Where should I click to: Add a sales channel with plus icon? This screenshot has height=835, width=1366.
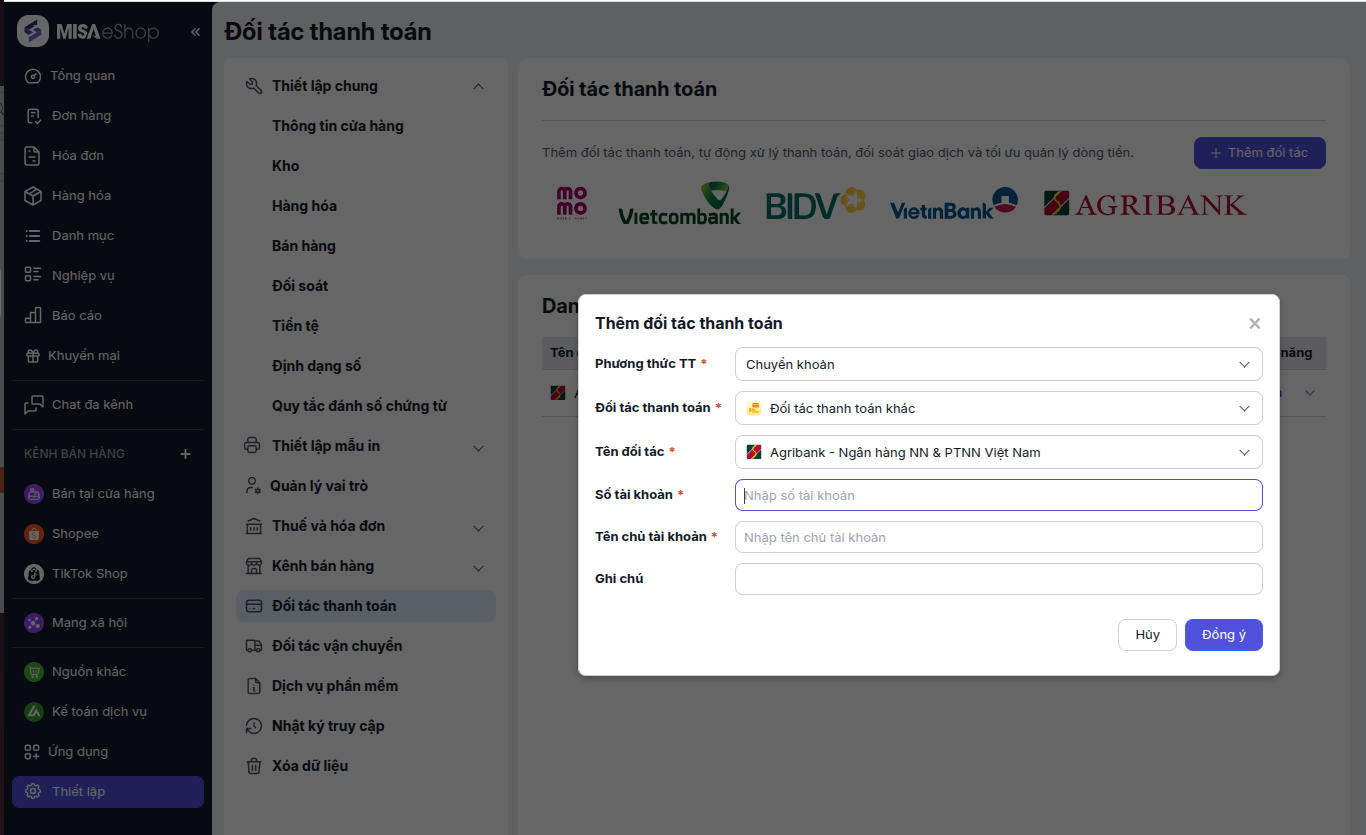[185, 454]
